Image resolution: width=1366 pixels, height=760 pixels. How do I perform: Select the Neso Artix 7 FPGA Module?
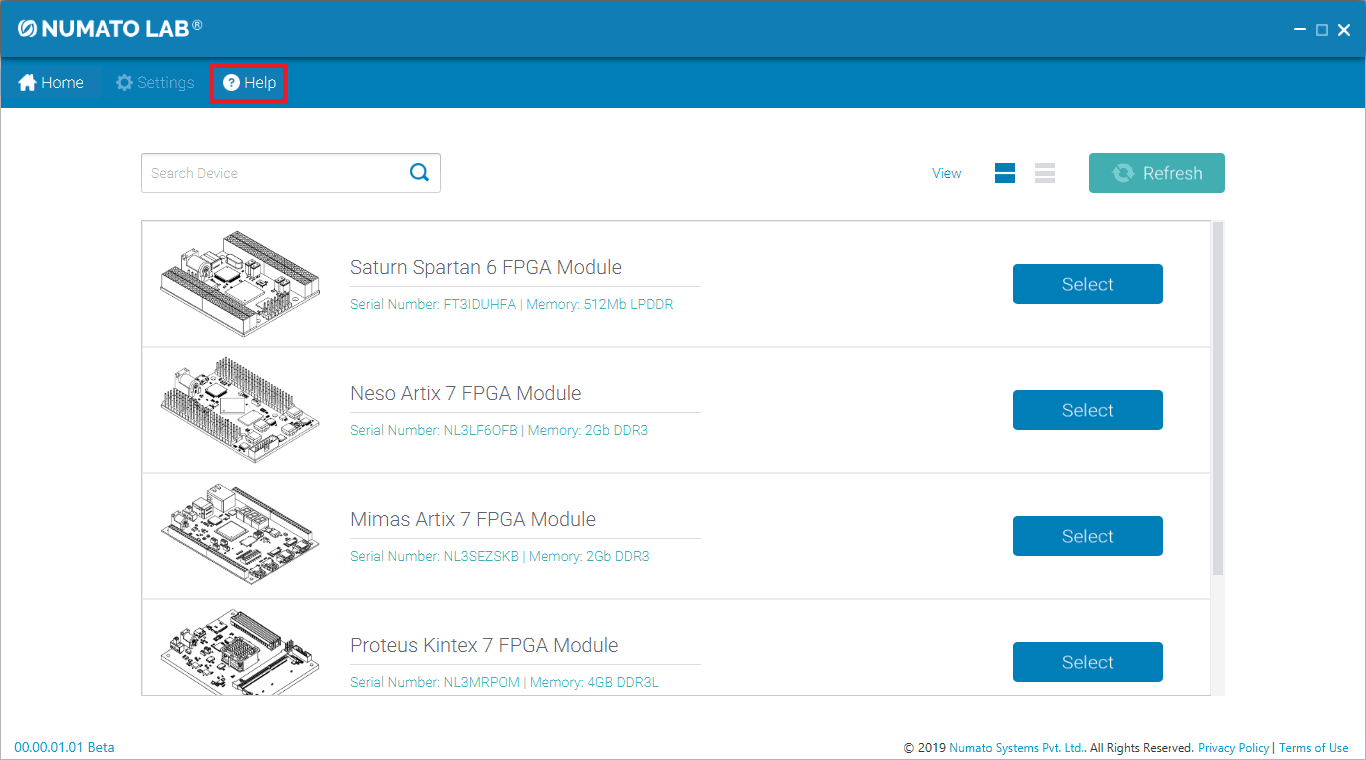coord(1087,410)
